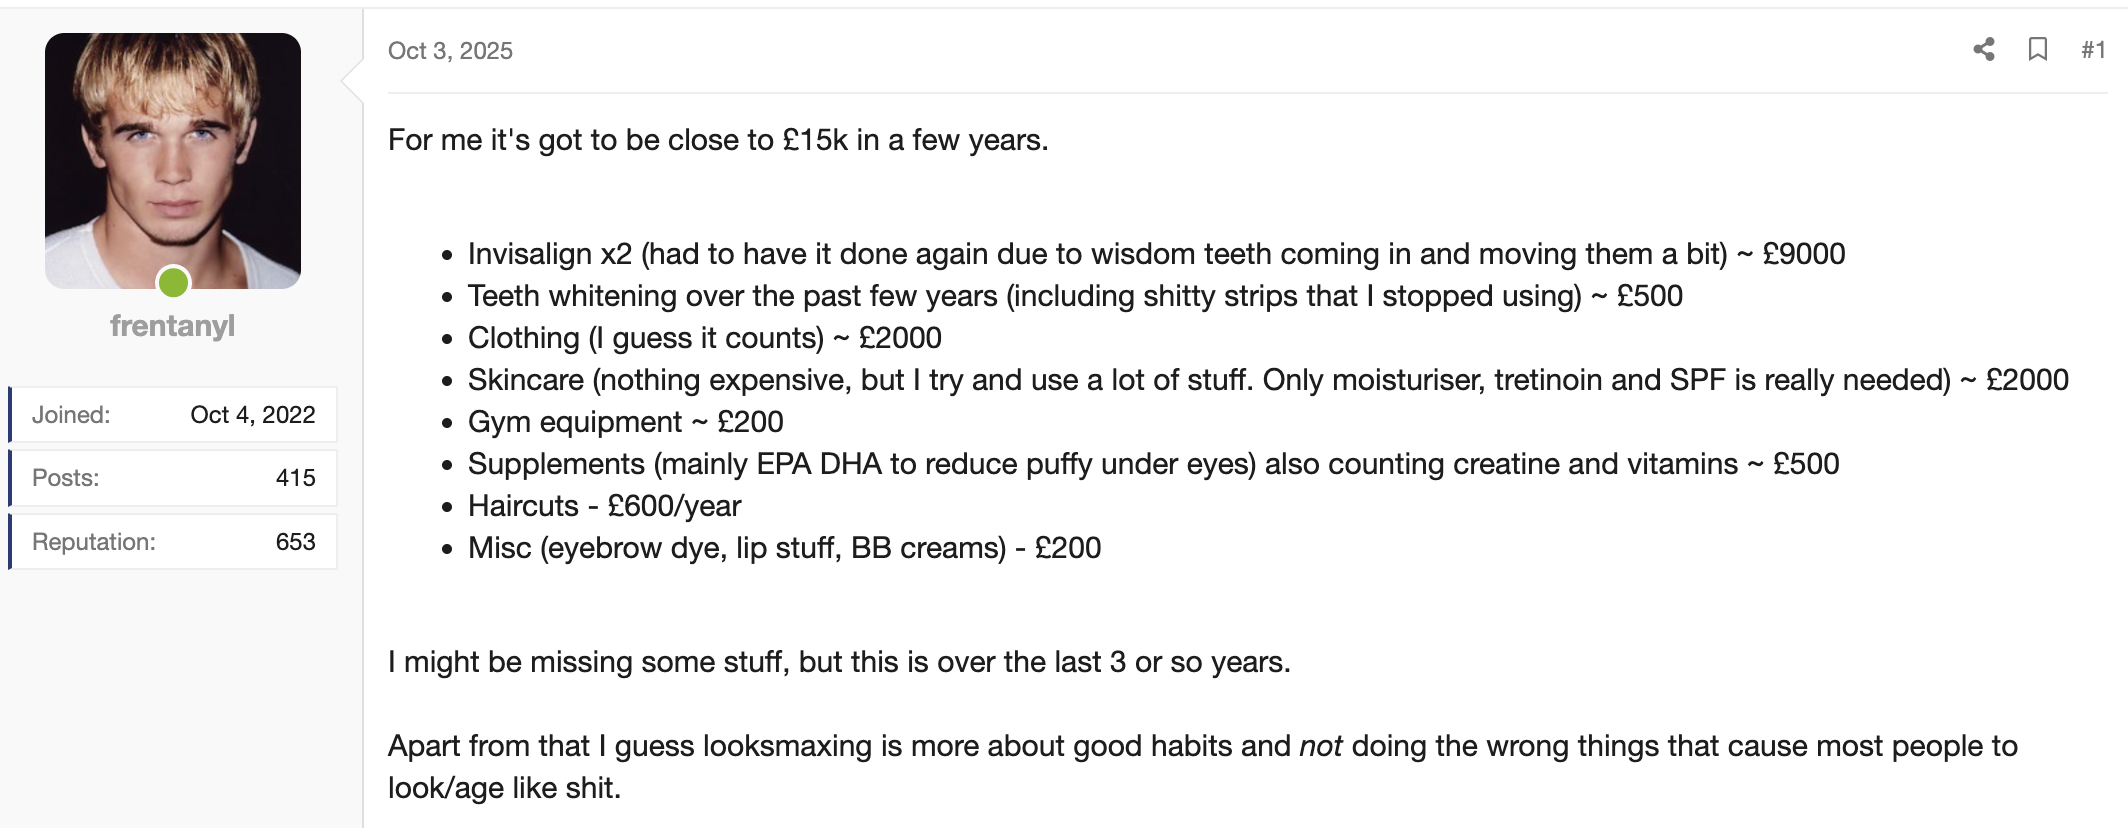Image resolution: width=2128 pixels, height=828 pixels.
Task: Click the Teeth whitening bullet line
Action: pyautogui.click(x=1074, y=296)
